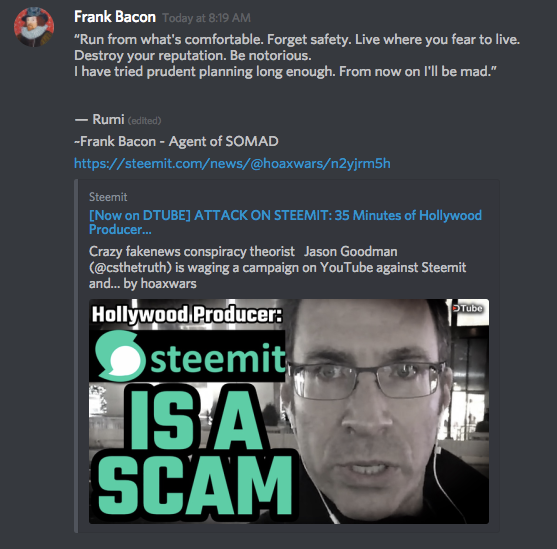Open the embedded video thumbnail image
557x549 pixels.
coord(289,411)
